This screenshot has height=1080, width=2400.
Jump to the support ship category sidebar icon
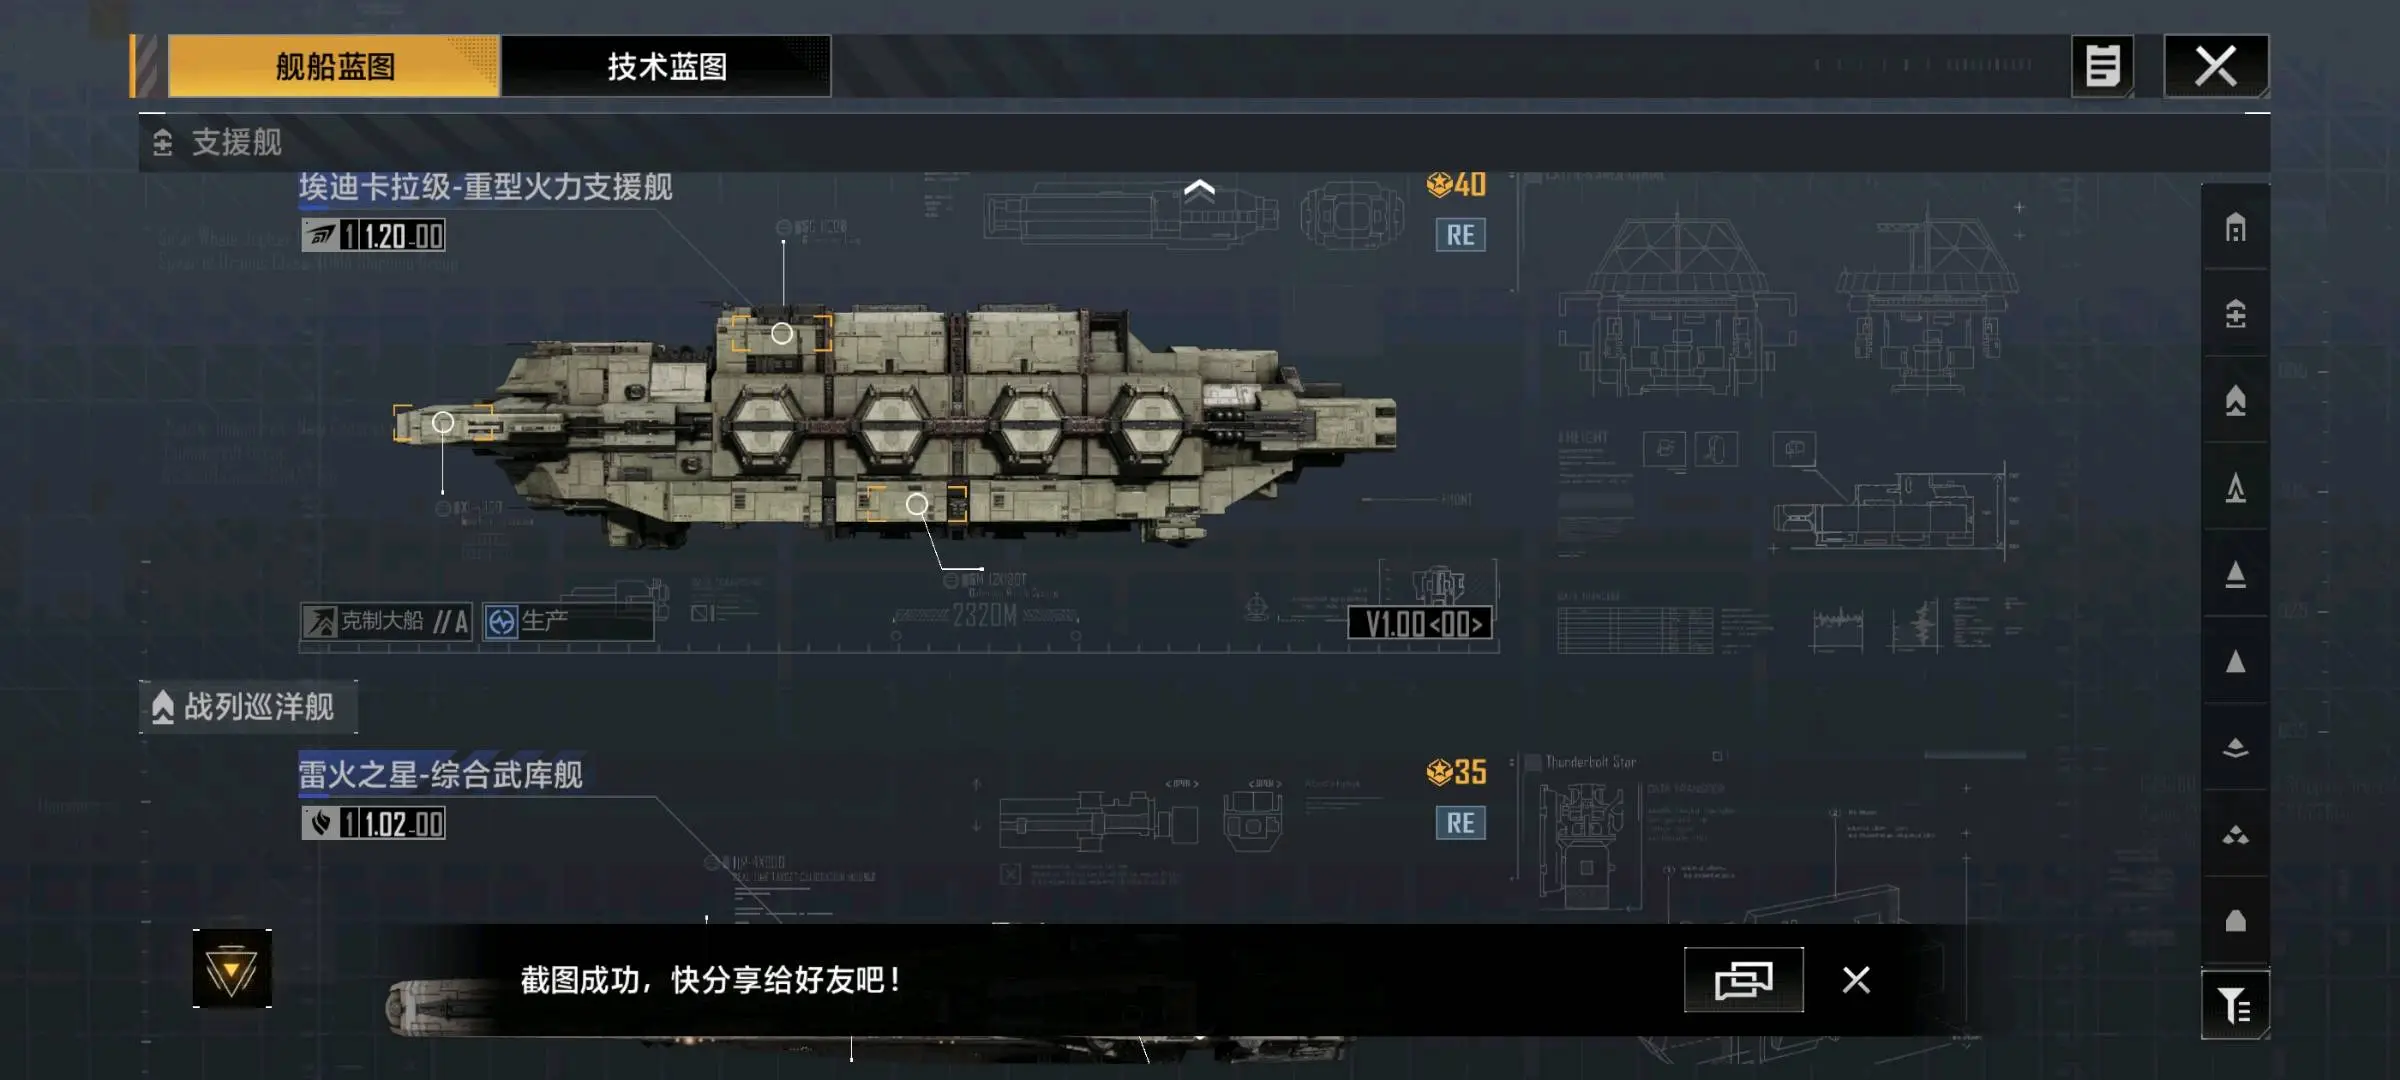coord(2235,314)
